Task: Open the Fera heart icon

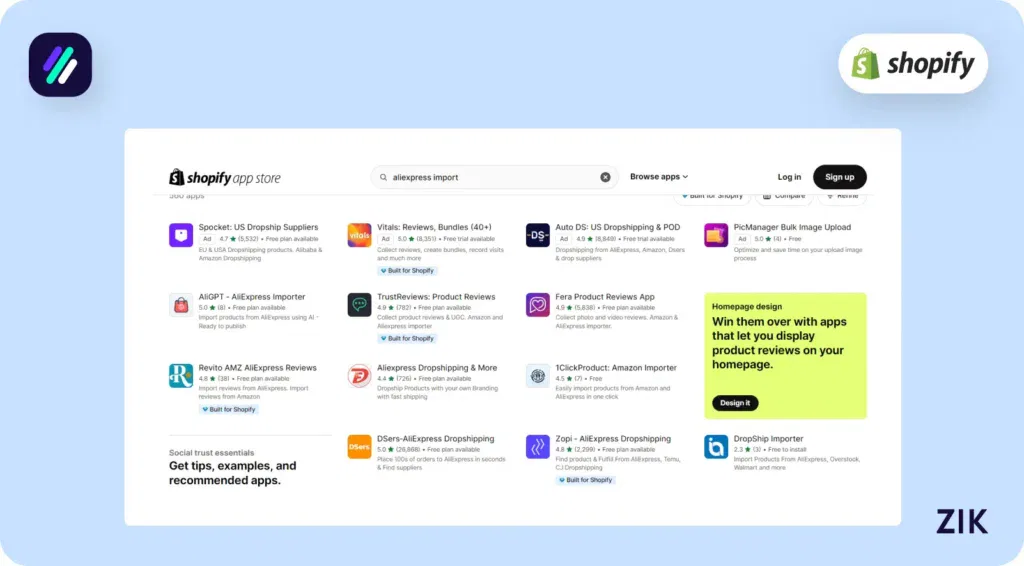Action: 537,305
